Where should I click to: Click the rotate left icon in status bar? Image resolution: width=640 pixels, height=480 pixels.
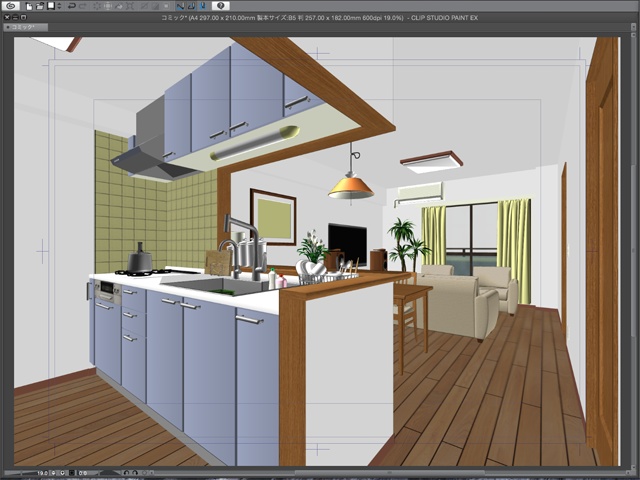click(126, 473)
